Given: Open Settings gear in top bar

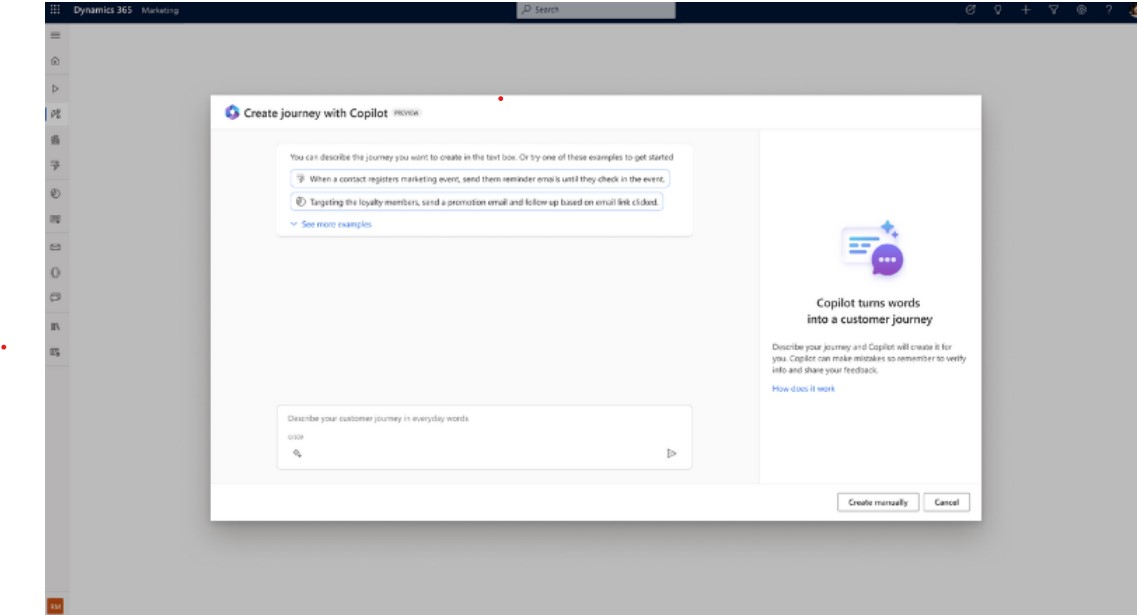Looking at the screenshot, I should pos(1081,10).
